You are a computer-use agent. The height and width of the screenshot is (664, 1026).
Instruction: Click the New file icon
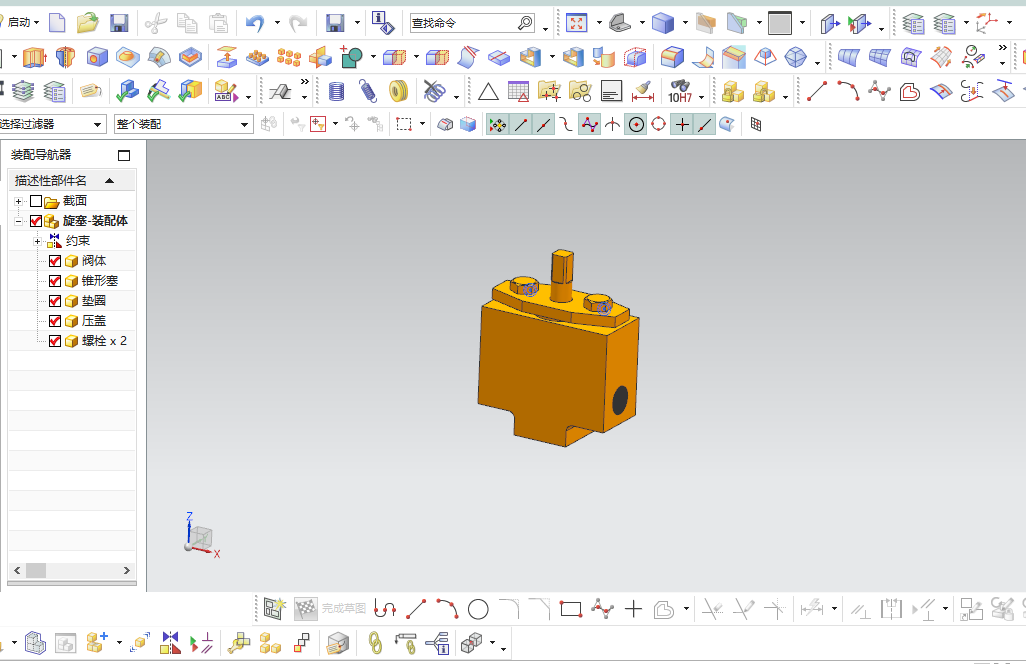pos(58,23)
